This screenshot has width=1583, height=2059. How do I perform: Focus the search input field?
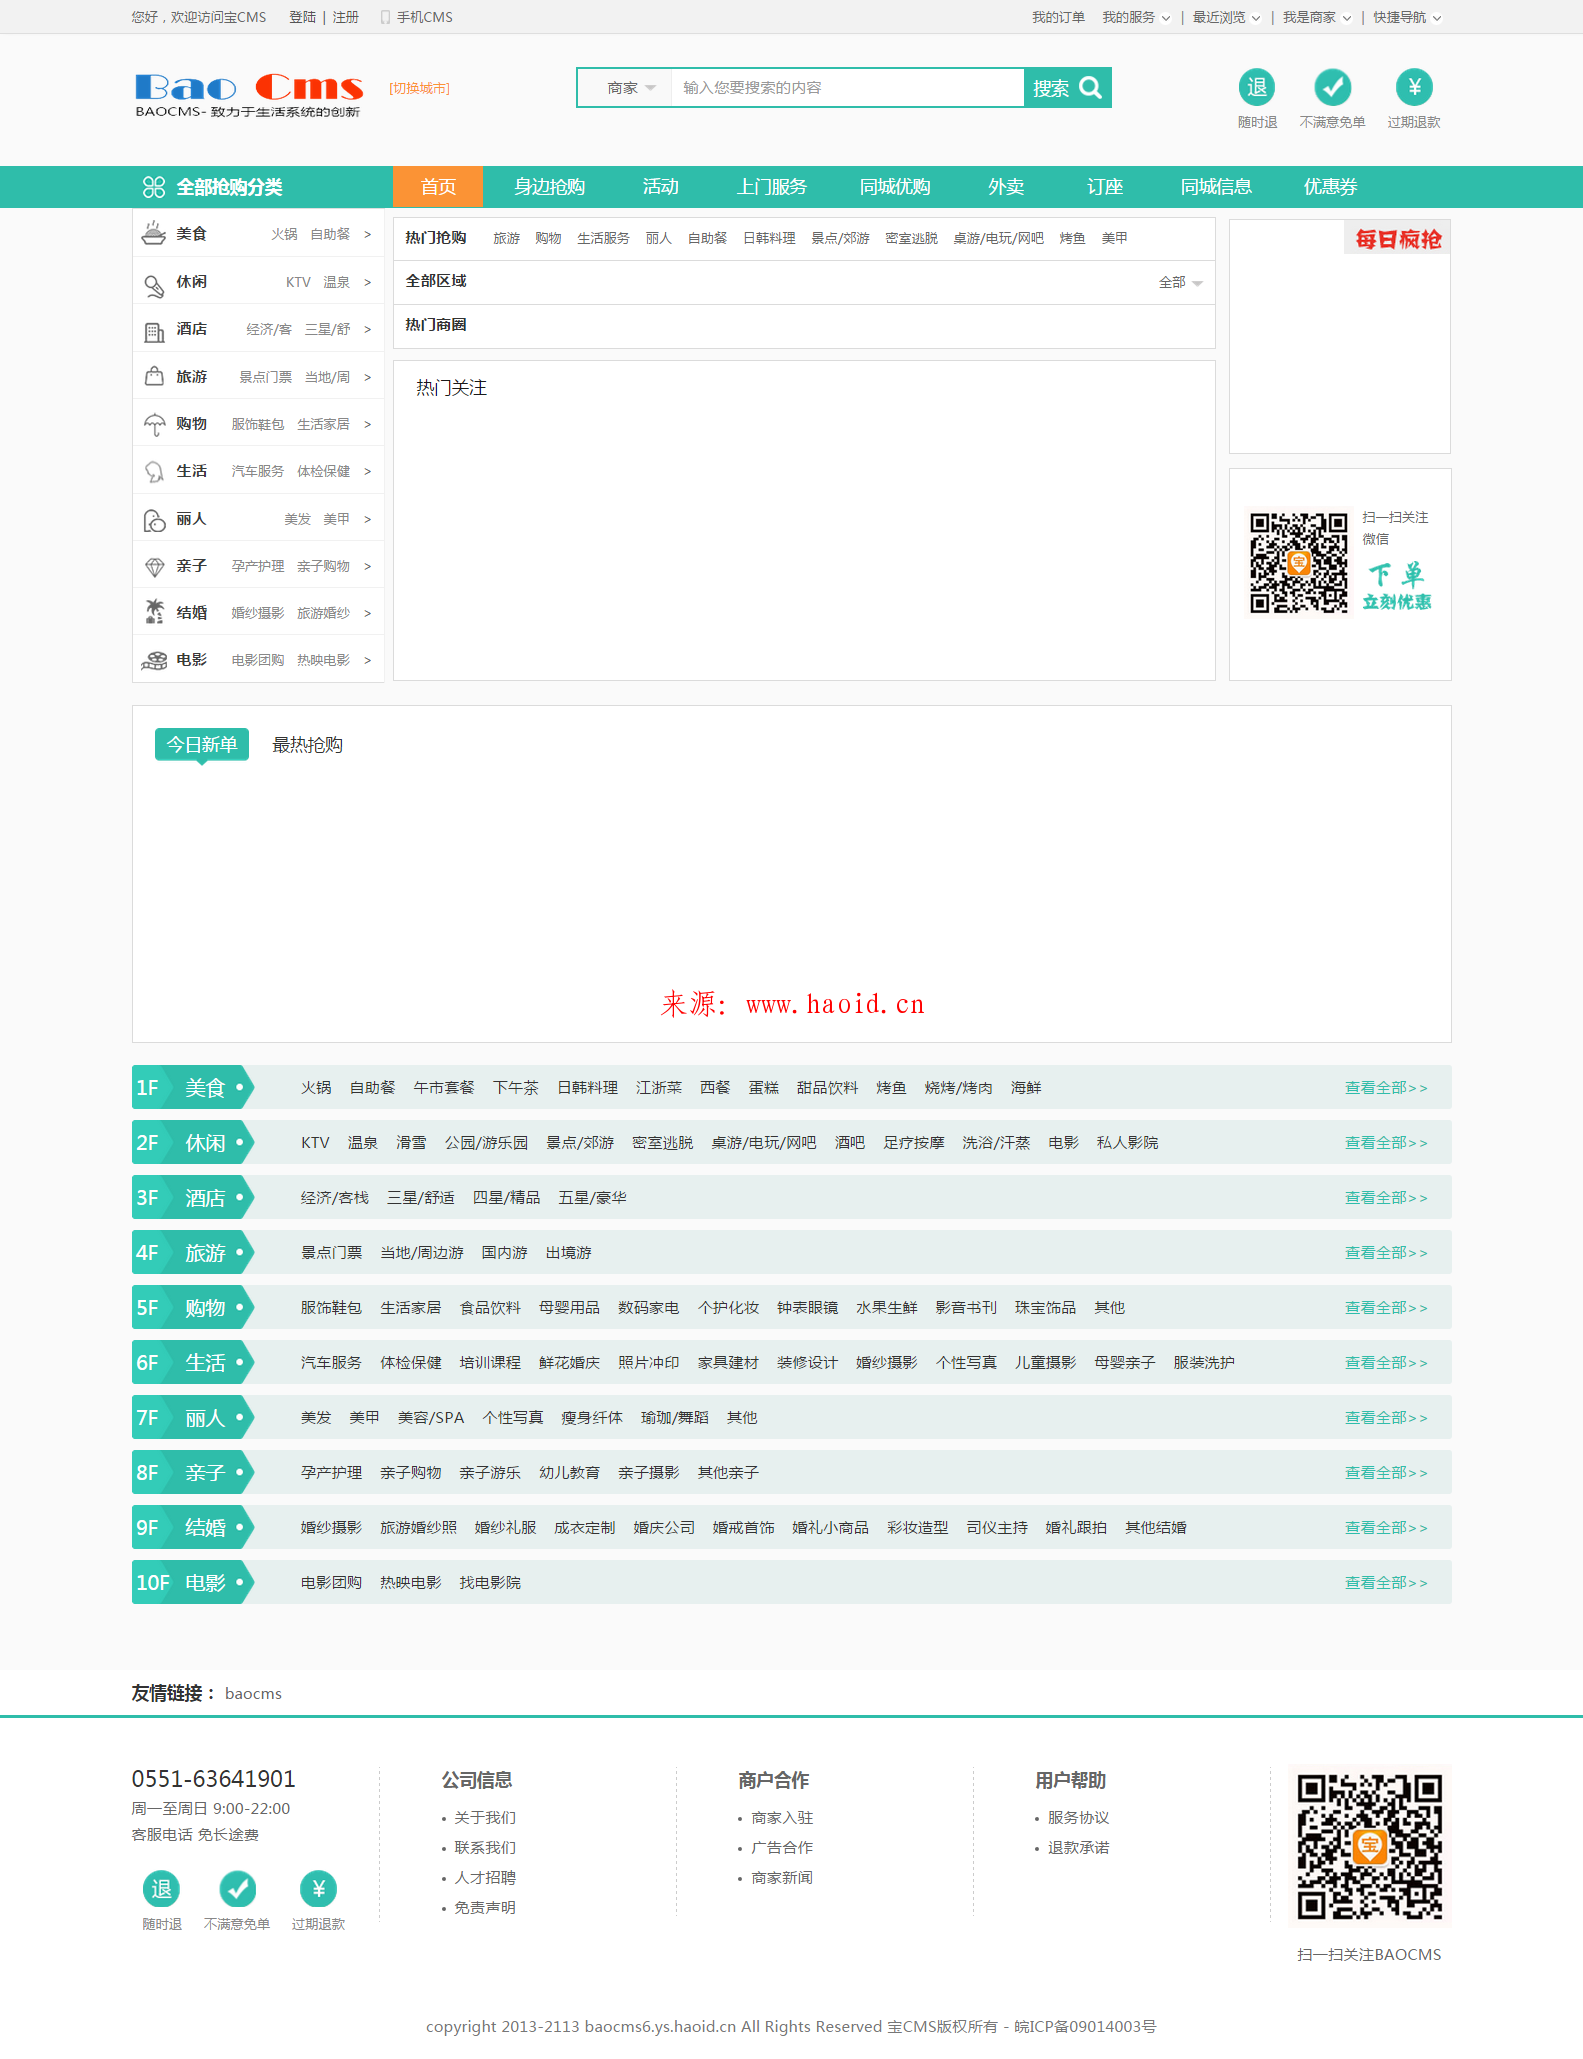coord(847,88)
